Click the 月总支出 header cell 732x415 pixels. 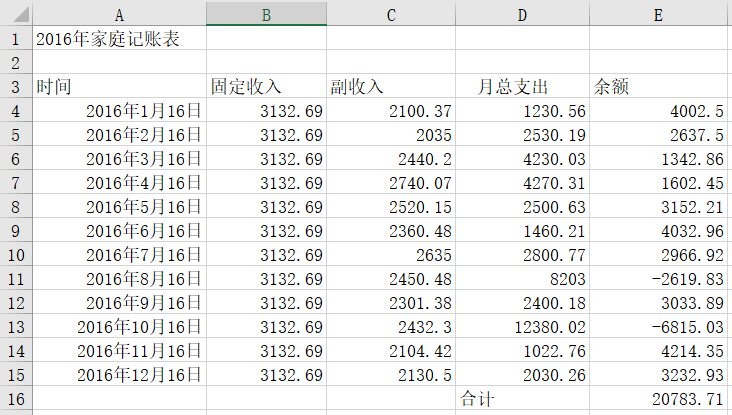[522, 87]
